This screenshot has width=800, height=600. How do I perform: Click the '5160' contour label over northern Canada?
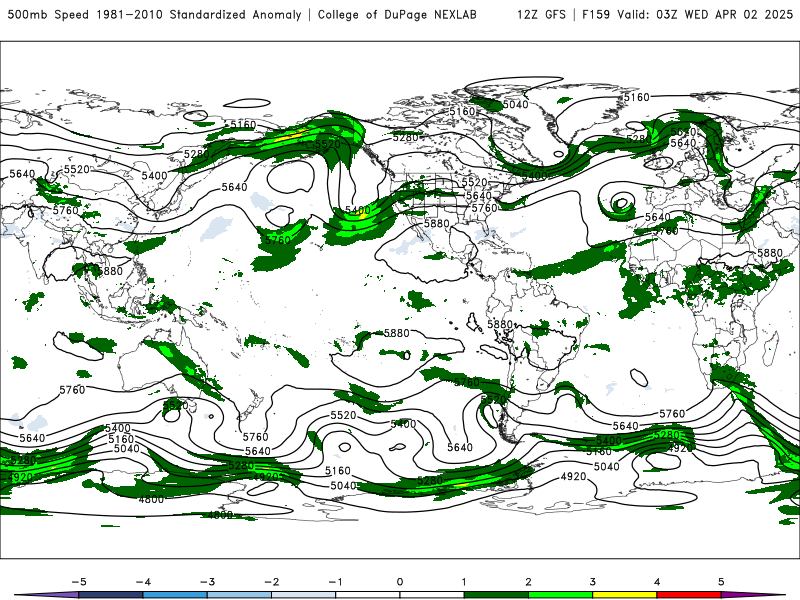tap(462, 111)
